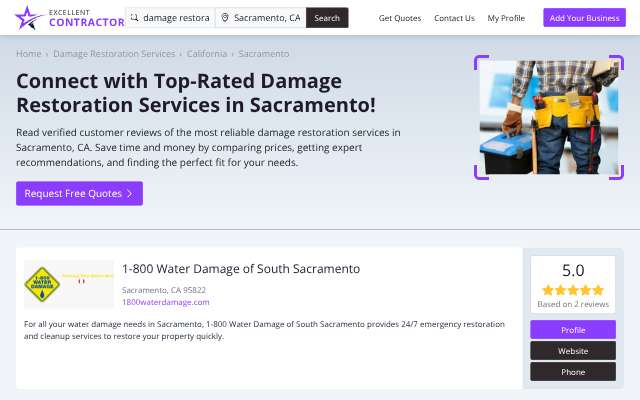
Task: Click the Connect with Top-Rated heading
Action: click(196, 93)
